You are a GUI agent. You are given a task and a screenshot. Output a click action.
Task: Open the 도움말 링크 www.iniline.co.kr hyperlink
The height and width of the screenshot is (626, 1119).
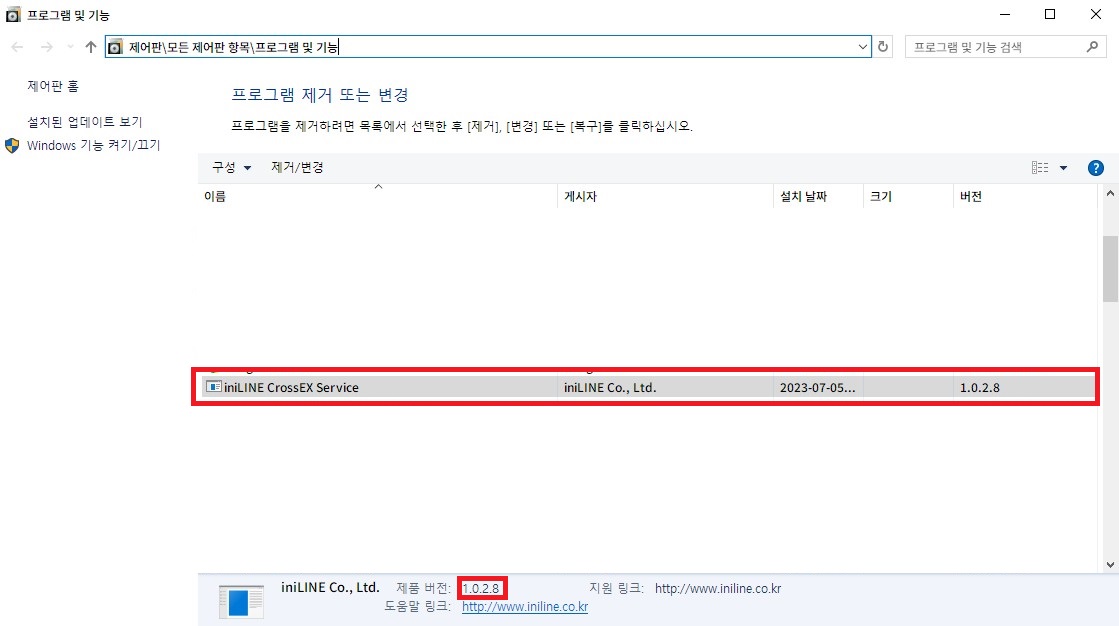click(525, 607)
